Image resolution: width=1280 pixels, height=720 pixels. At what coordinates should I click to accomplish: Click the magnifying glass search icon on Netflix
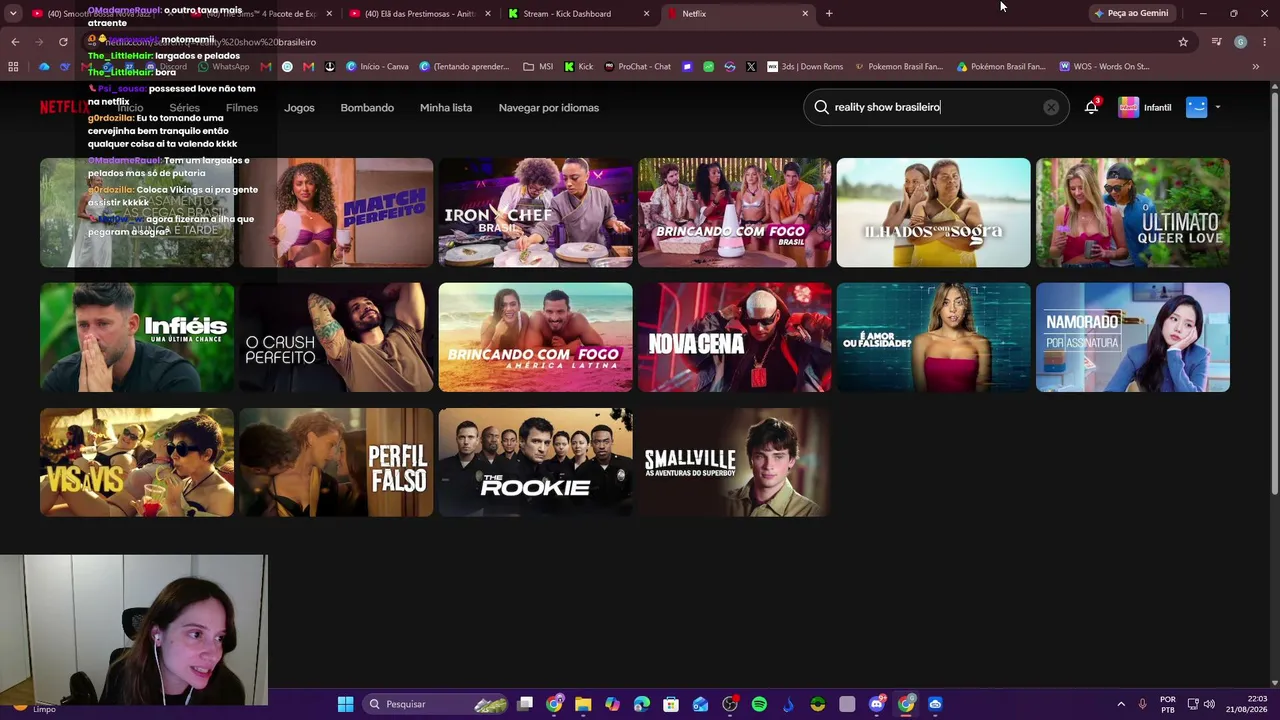[x=821, y=107]
